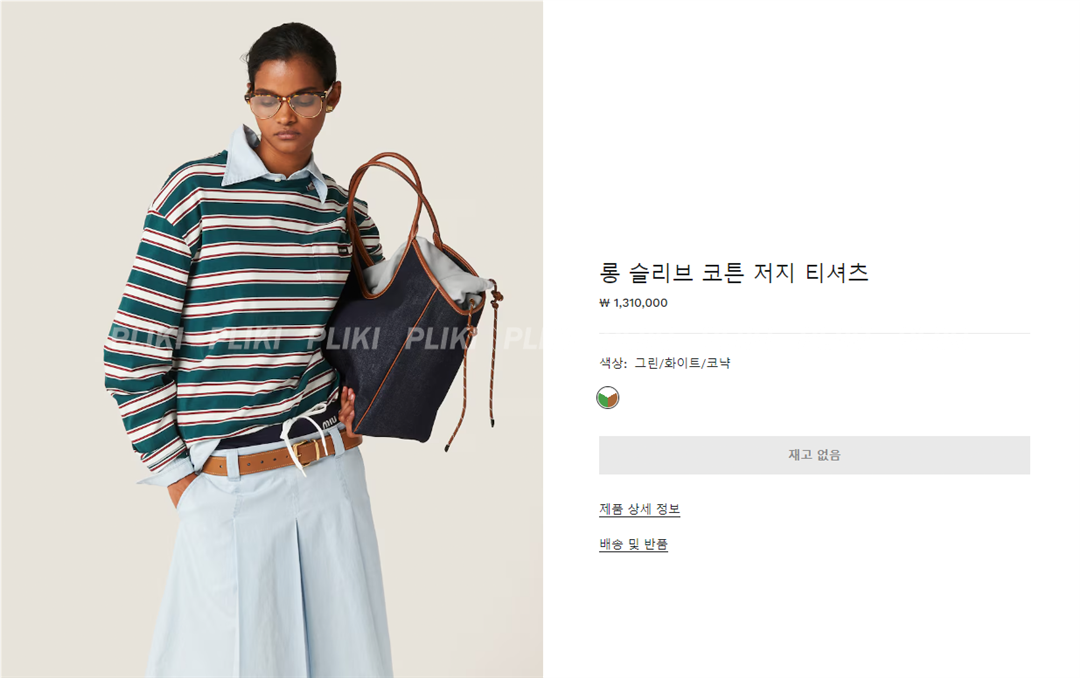Click the model's eyeglasses in the photo
This screenshot has width=1080, height=678.
(x=287, y=103)
